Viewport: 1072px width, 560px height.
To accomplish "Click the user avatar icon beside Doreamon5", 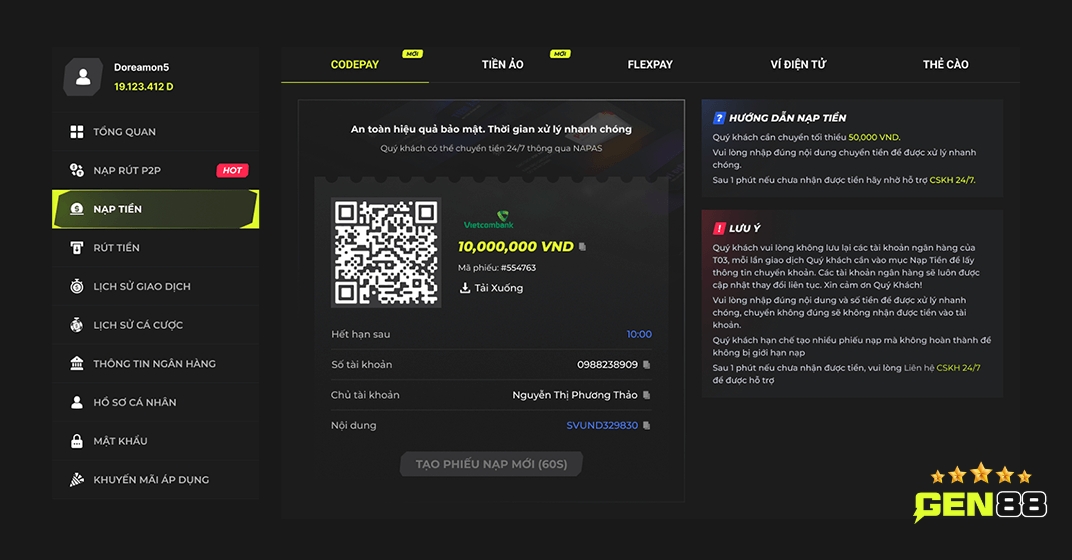I will (x=83, y=77).
